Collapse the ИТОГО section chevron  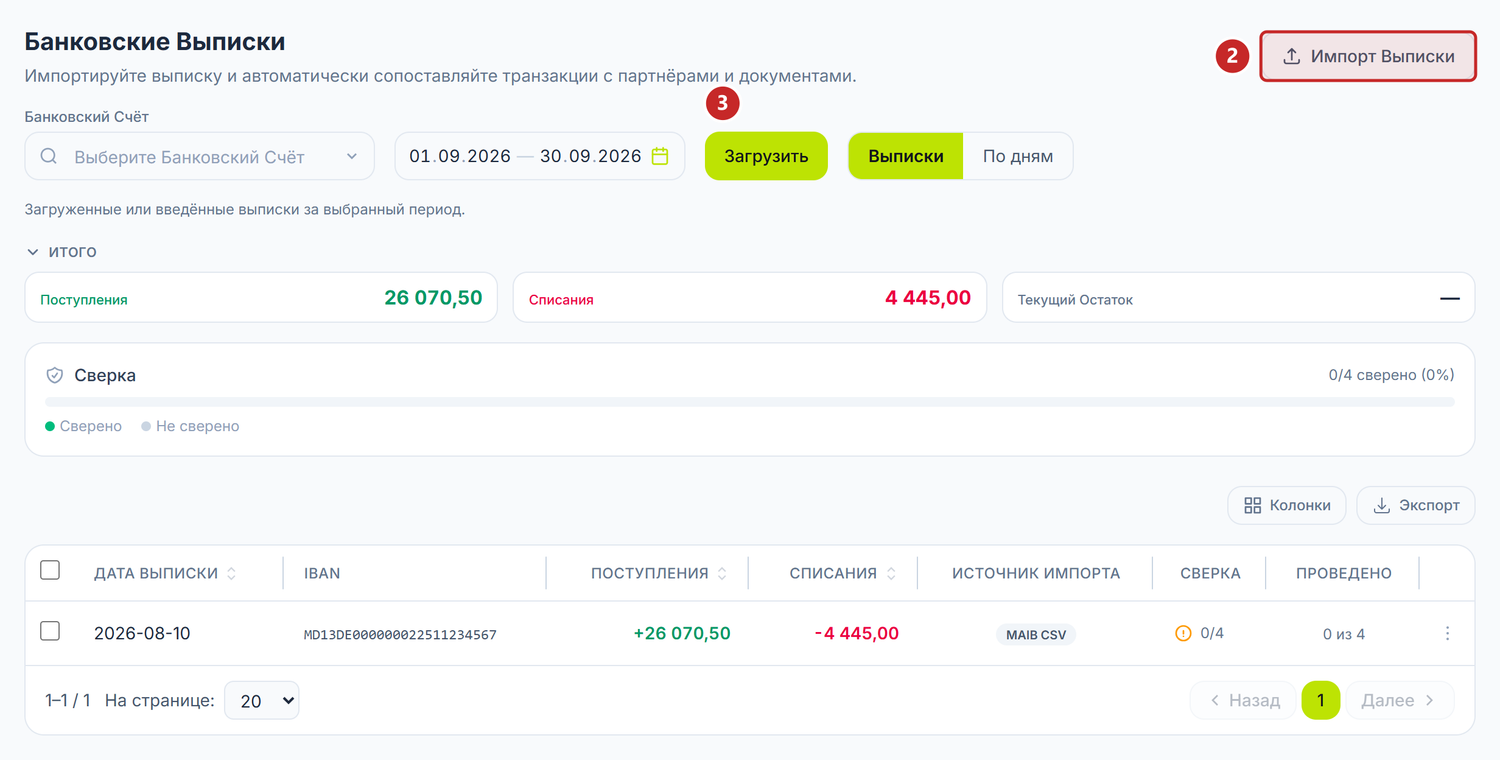(33, 252)
